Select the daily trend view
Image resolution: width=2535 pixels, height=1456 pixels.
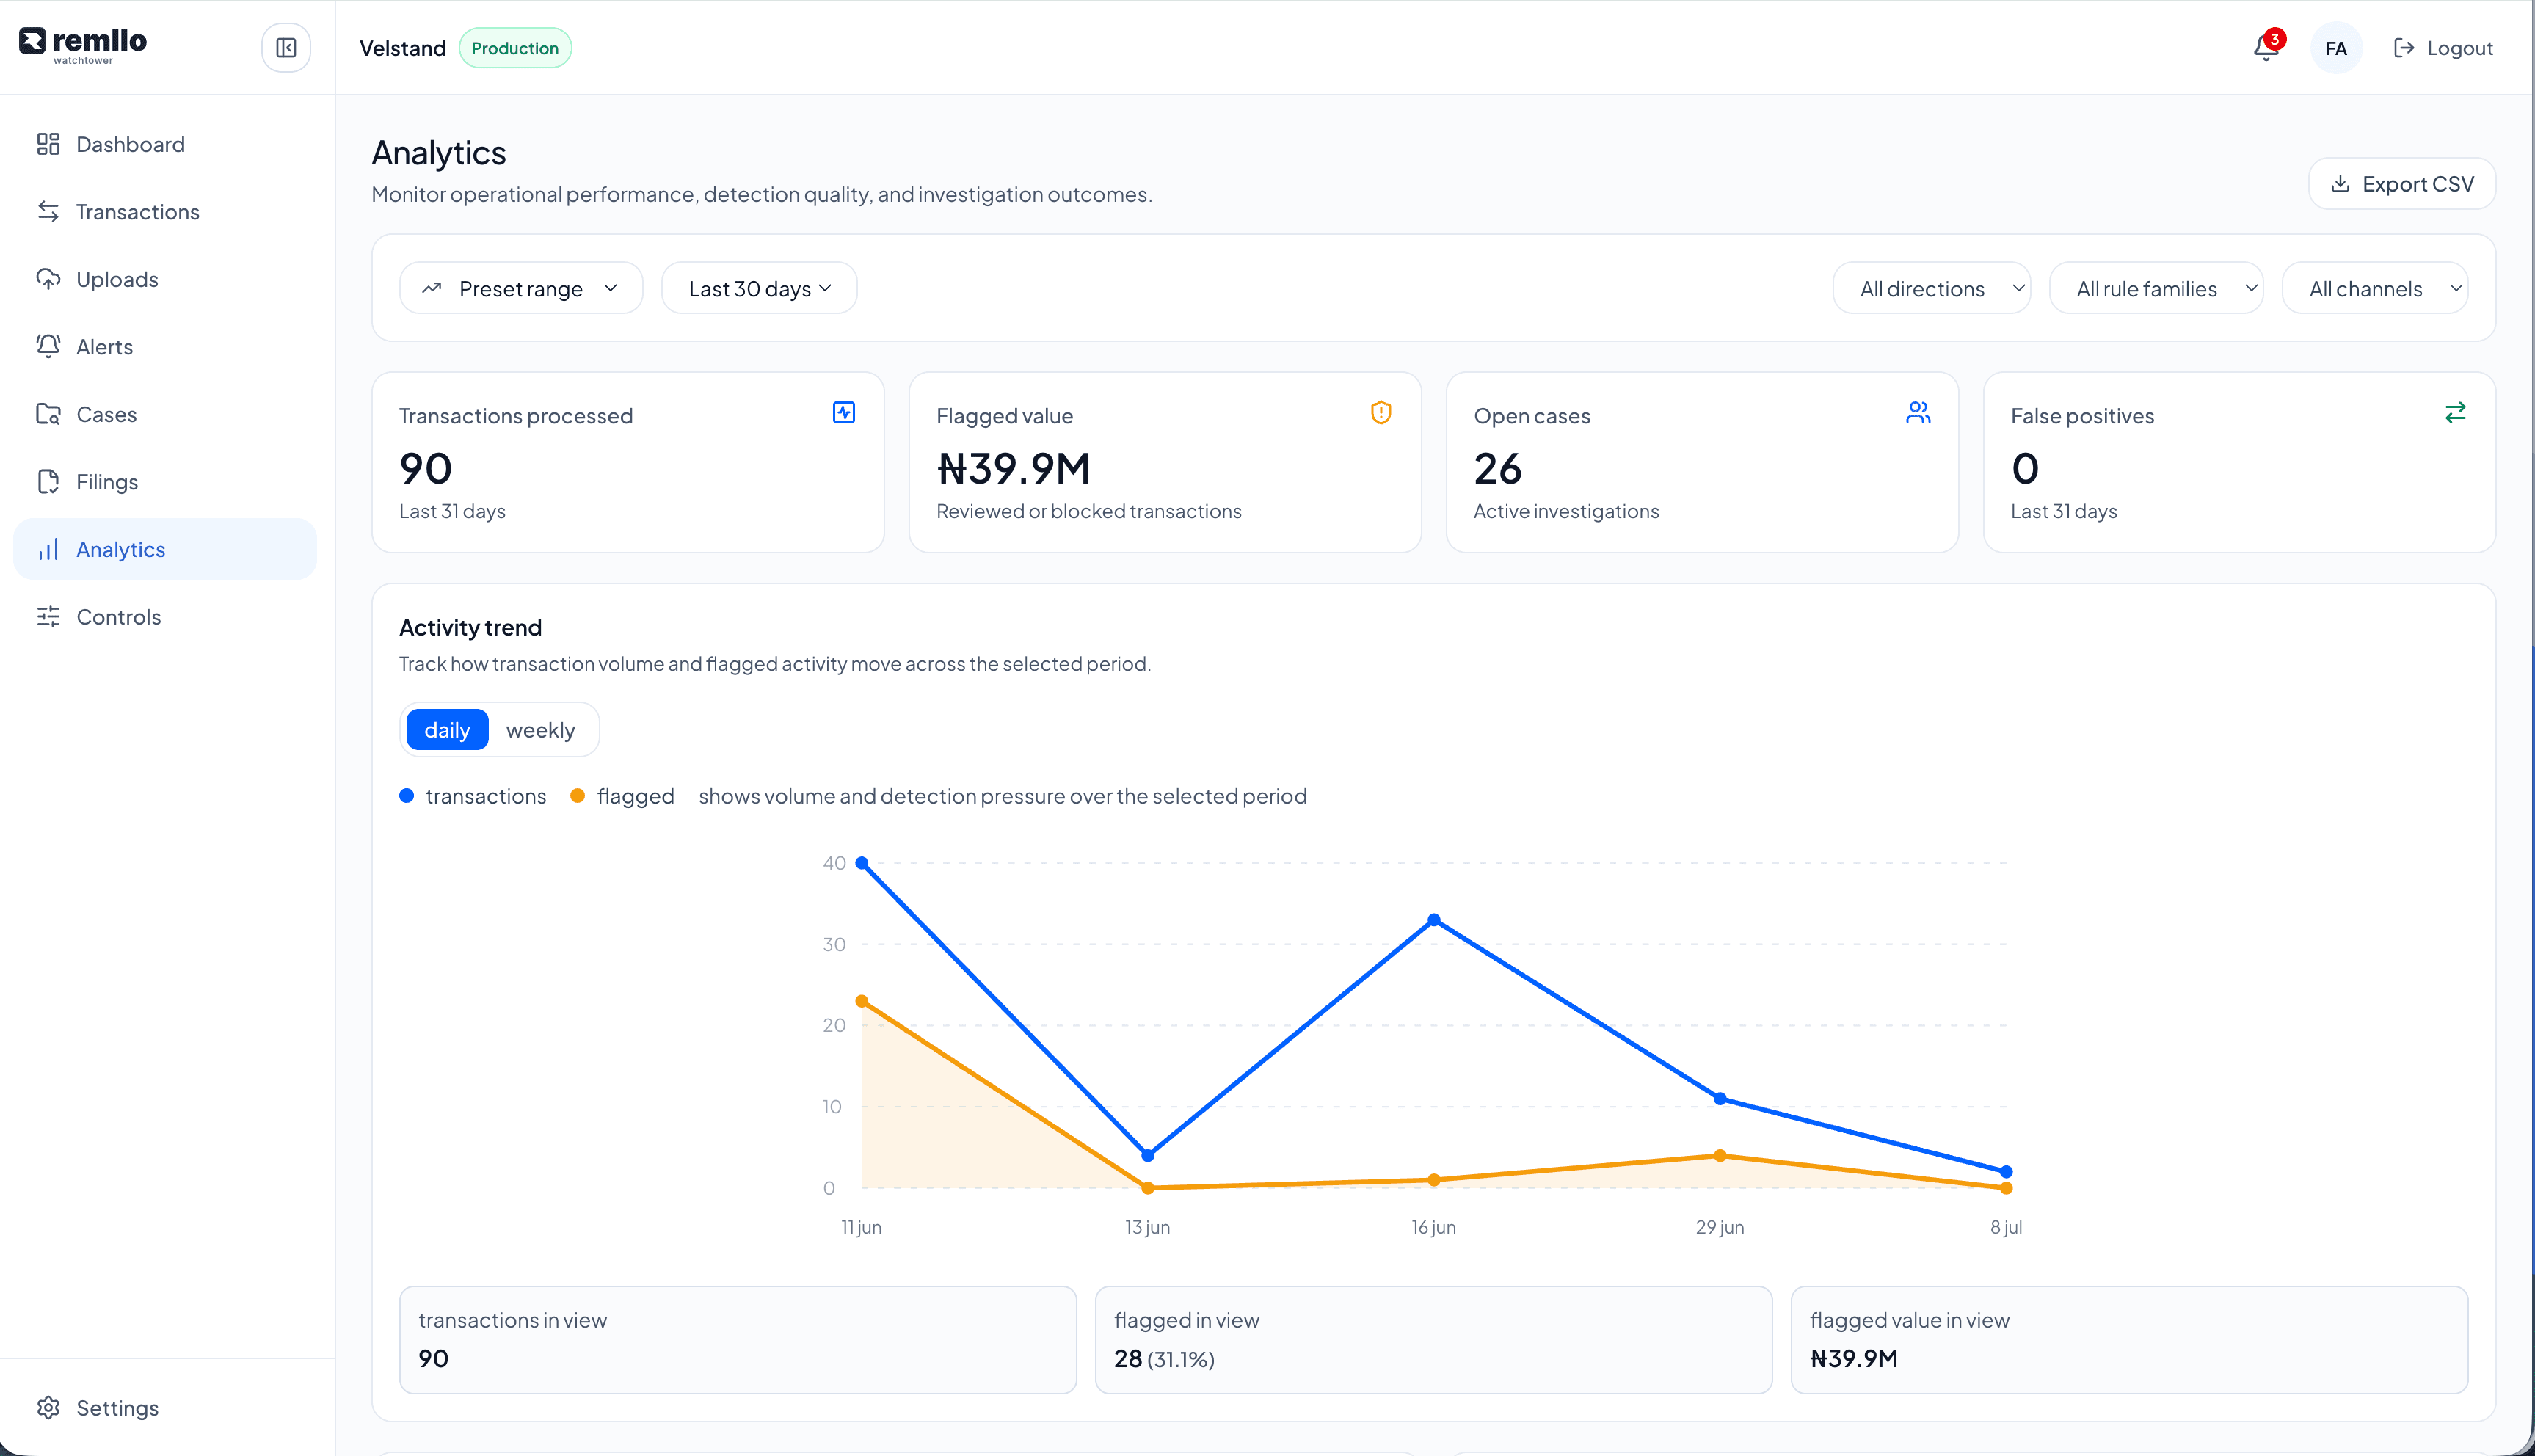click(447, 730)
